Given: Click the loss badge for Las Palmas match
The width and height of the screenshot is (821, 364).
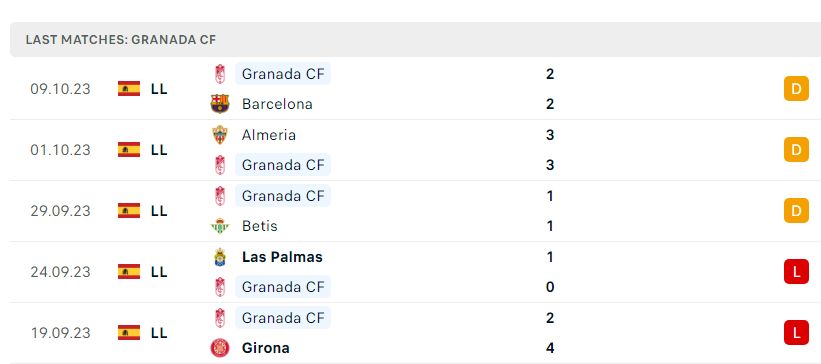Looking at the screenshot, I should (796, 272).
